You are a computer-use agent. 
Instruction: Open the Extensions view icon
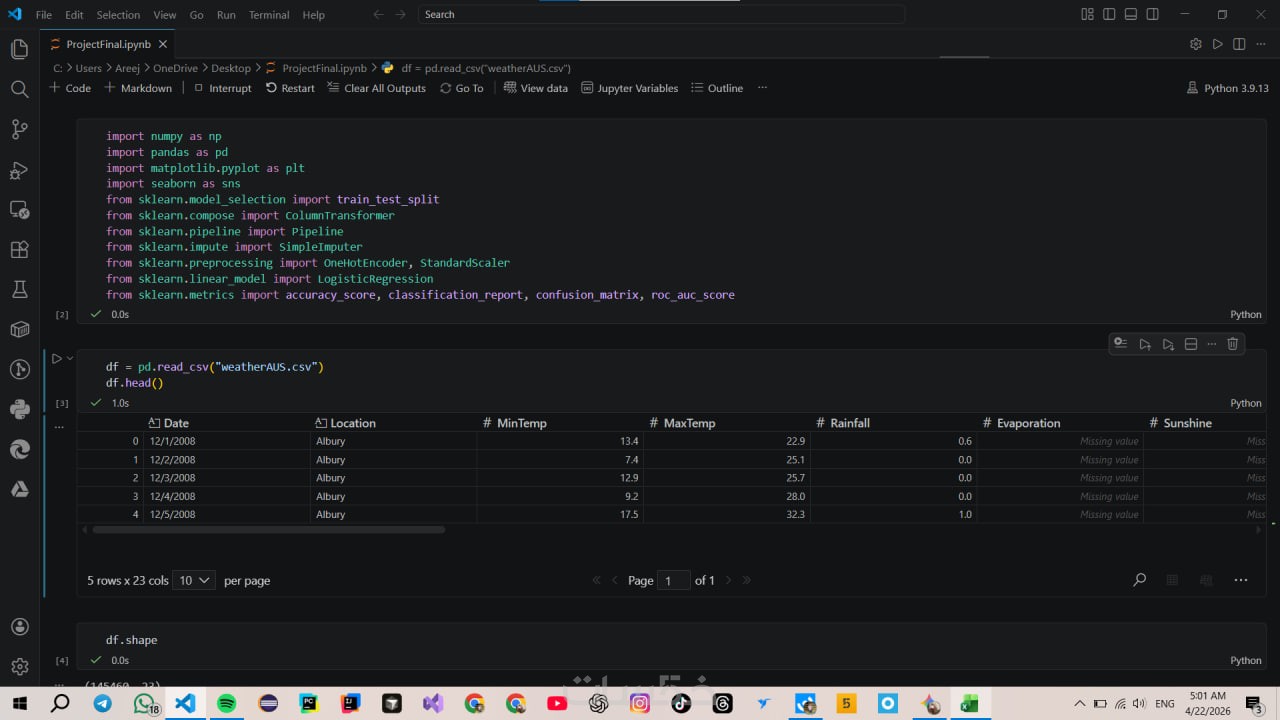19,249
